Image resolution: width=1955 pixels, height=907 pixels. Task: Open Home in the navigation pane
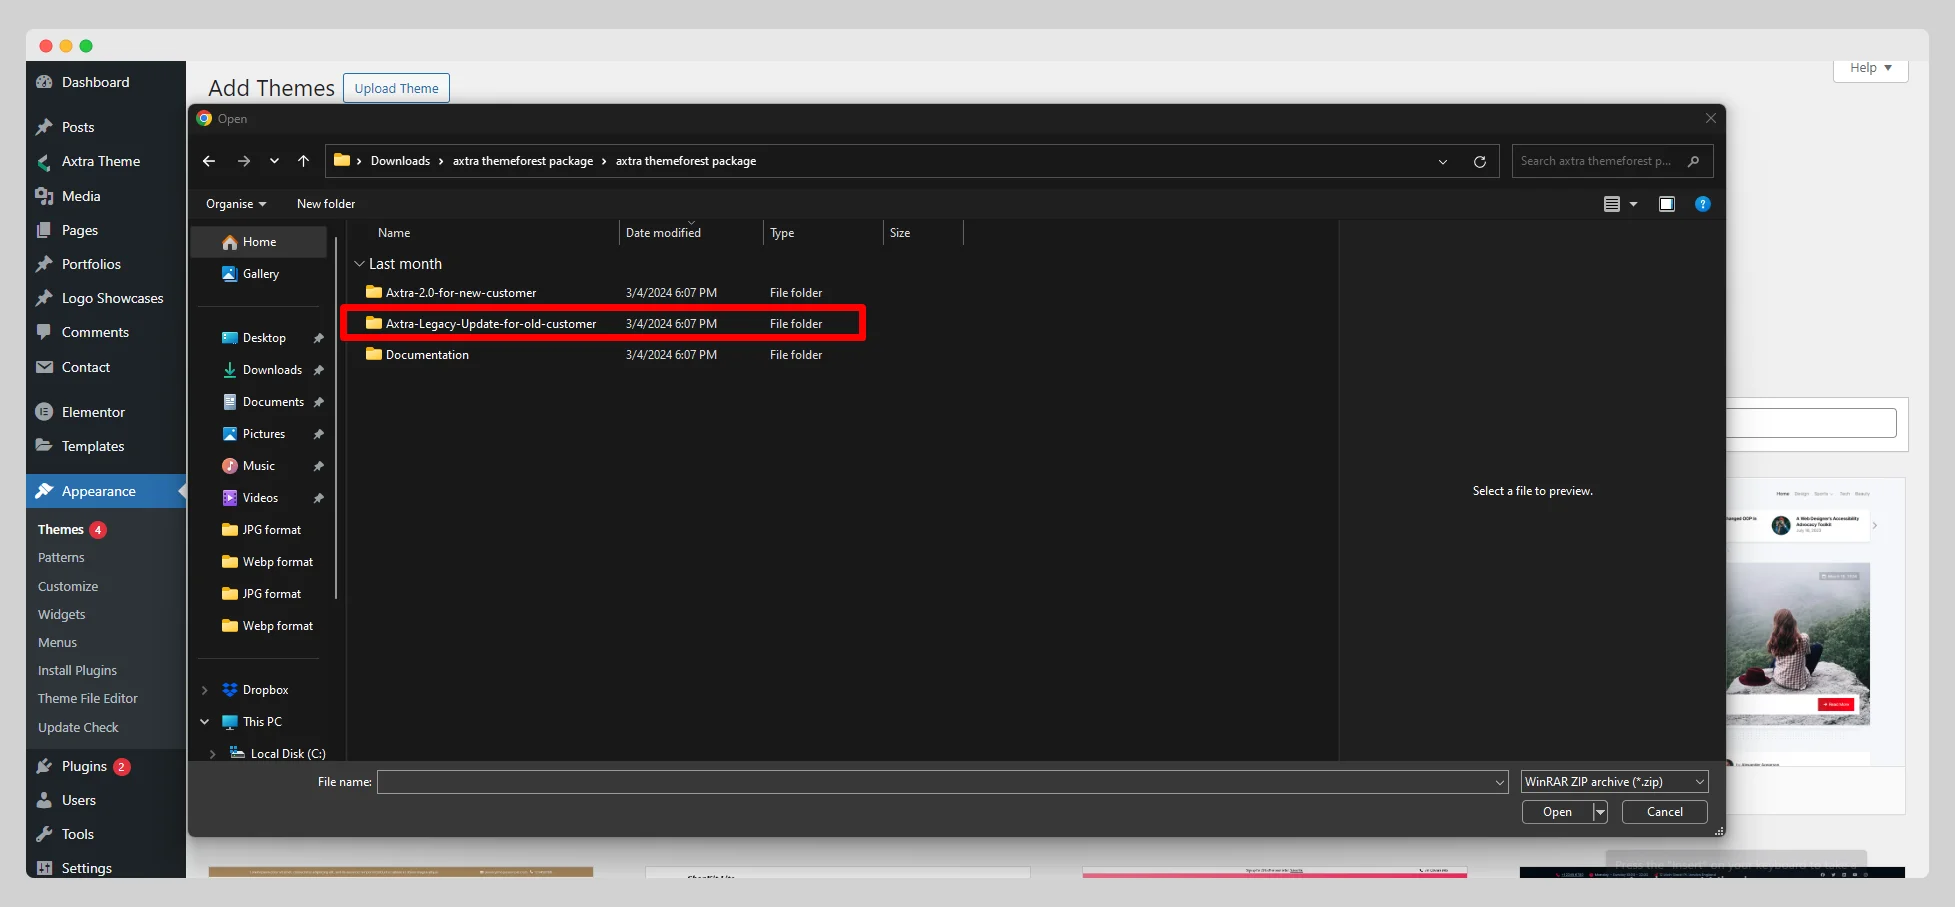(259, 242)
